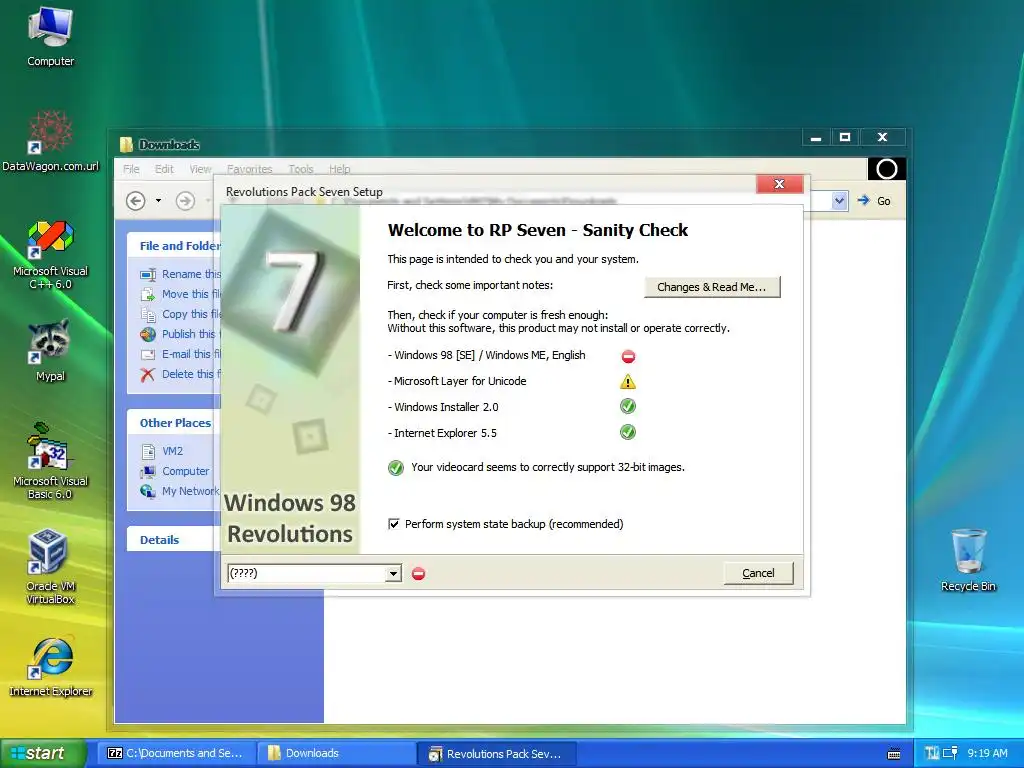Open the DataWagon.com.url shortcut
This screenshot has width=1024, height=768.
click(x=50, y=140)
